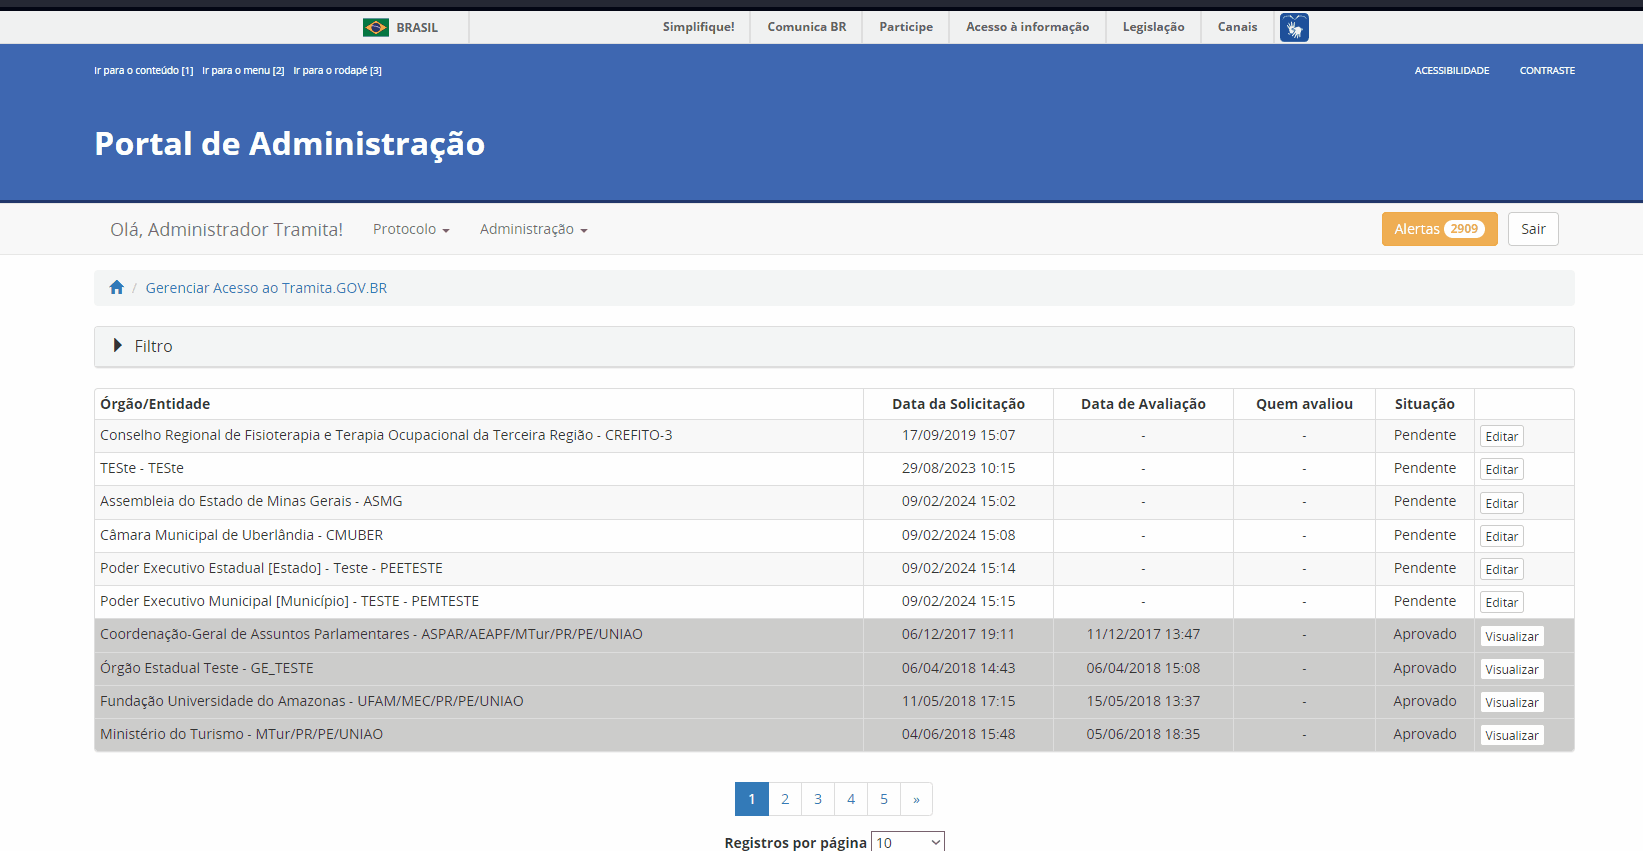Follow the 'Ir para o conteúdo [1]' link
This screenshot has height=851, width=1643.
pyautogui.click(x=144, y=71)
